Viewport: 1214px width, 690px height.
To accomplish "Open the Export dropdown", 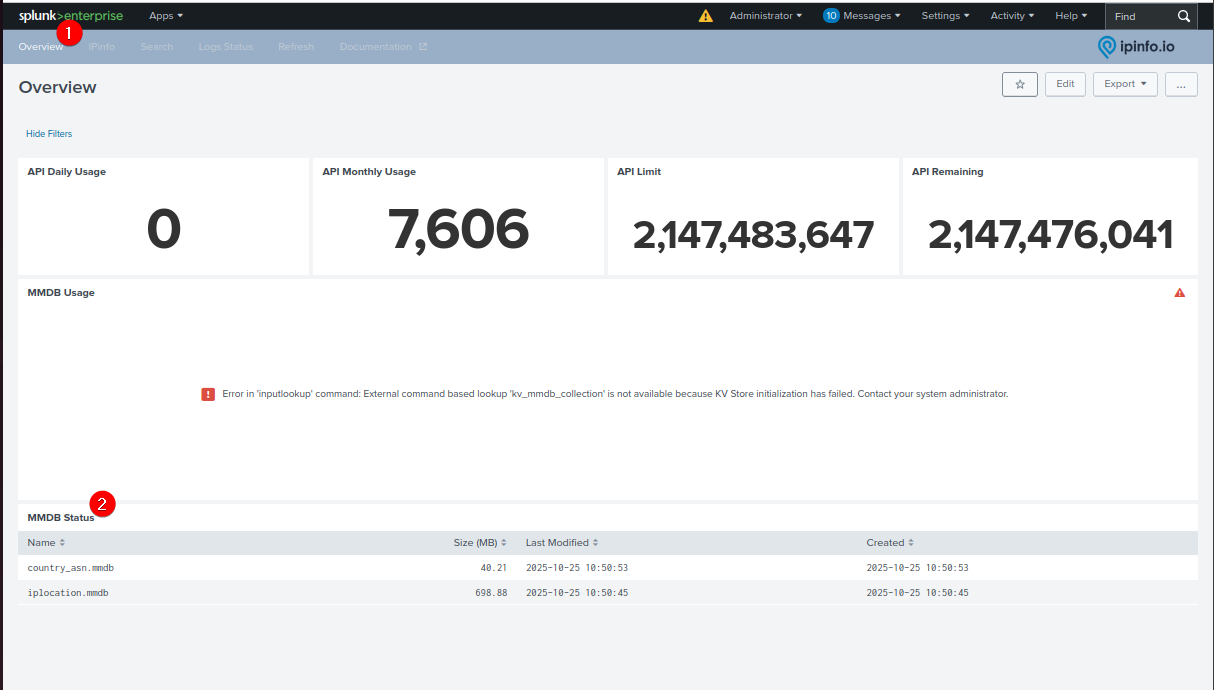I will pyautogui.click(x=1124, y=84).
